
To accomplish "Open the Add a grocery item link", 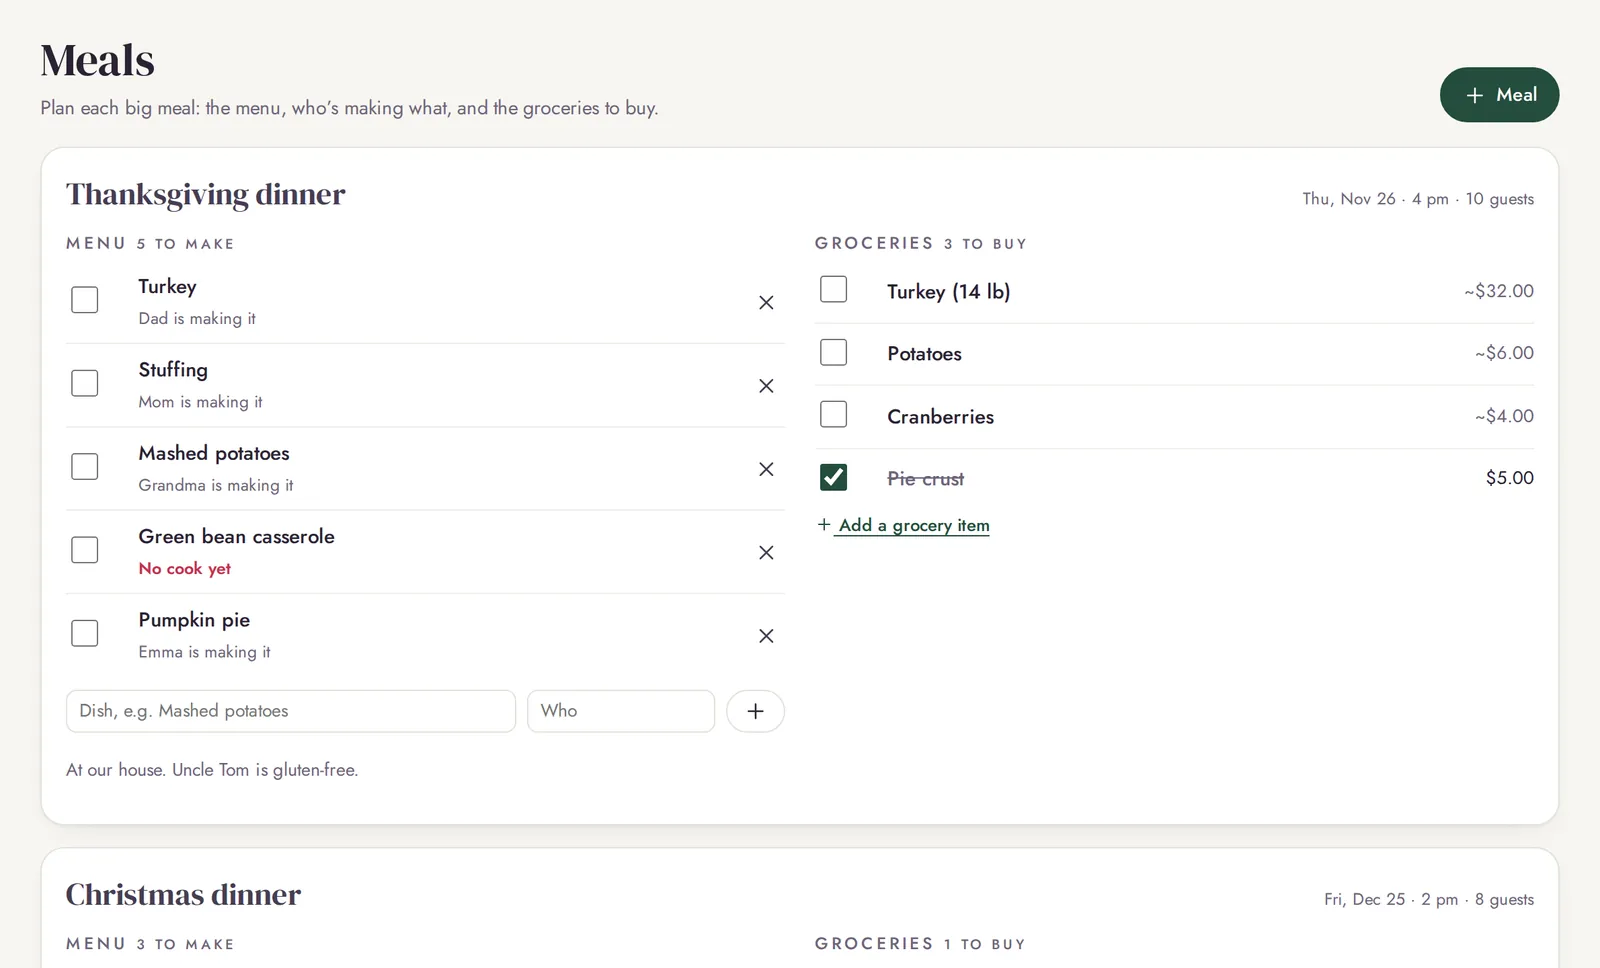I will tap(904, 525).
